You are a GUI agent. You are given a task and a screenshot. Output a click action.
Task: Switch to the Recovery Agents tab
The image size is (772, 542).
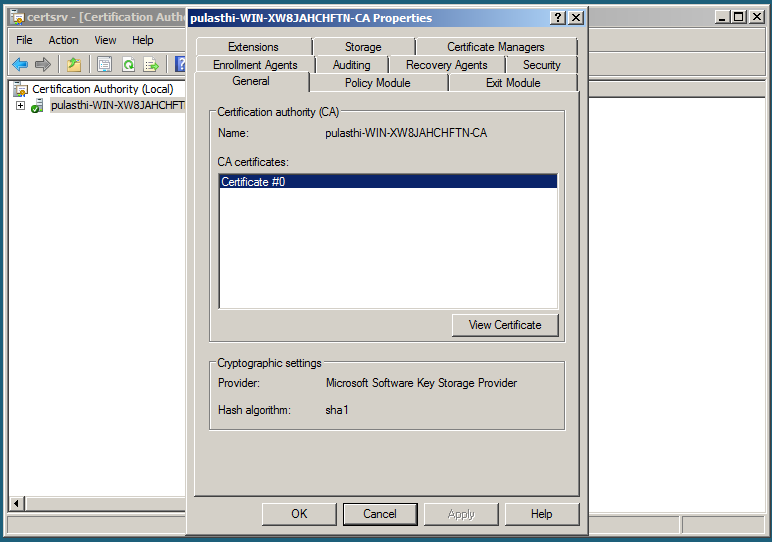(x=447, y=65)
